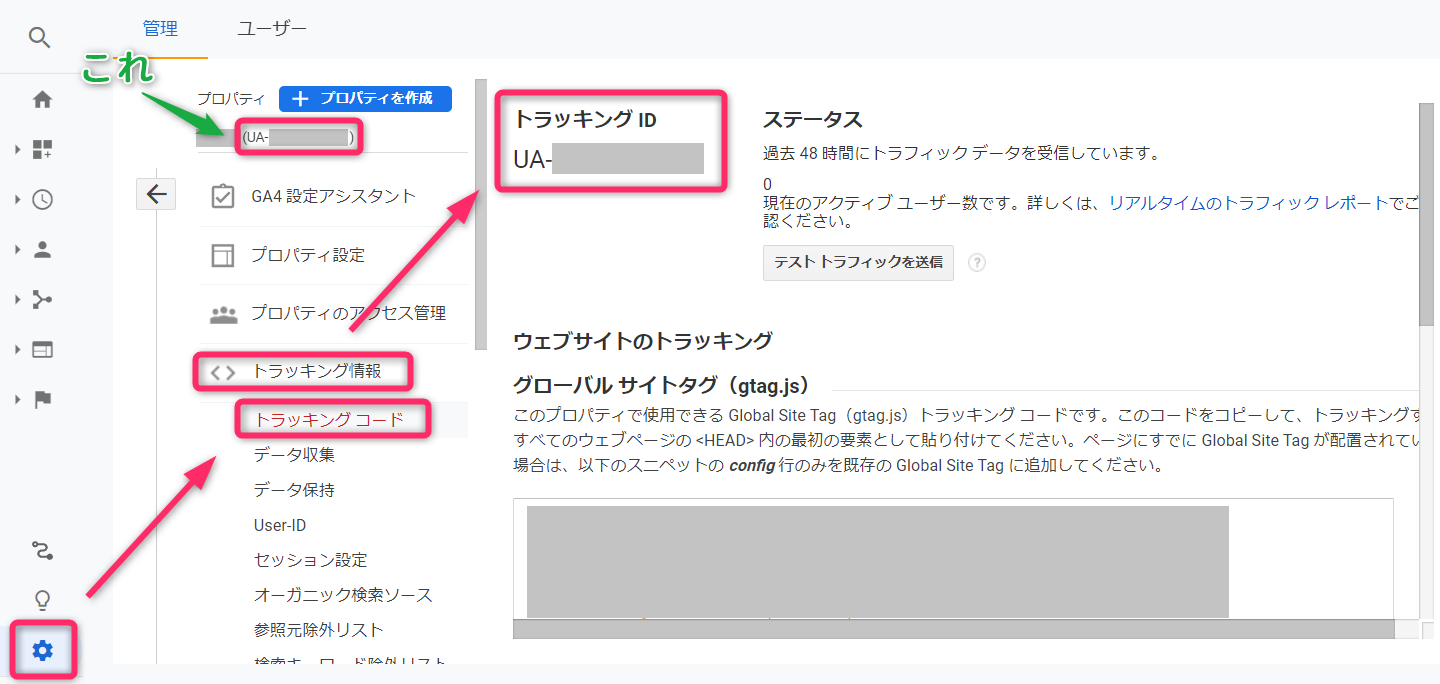Switch to the 管理 tab
This screenshot has width=1440, height=684.
[160, 29]
